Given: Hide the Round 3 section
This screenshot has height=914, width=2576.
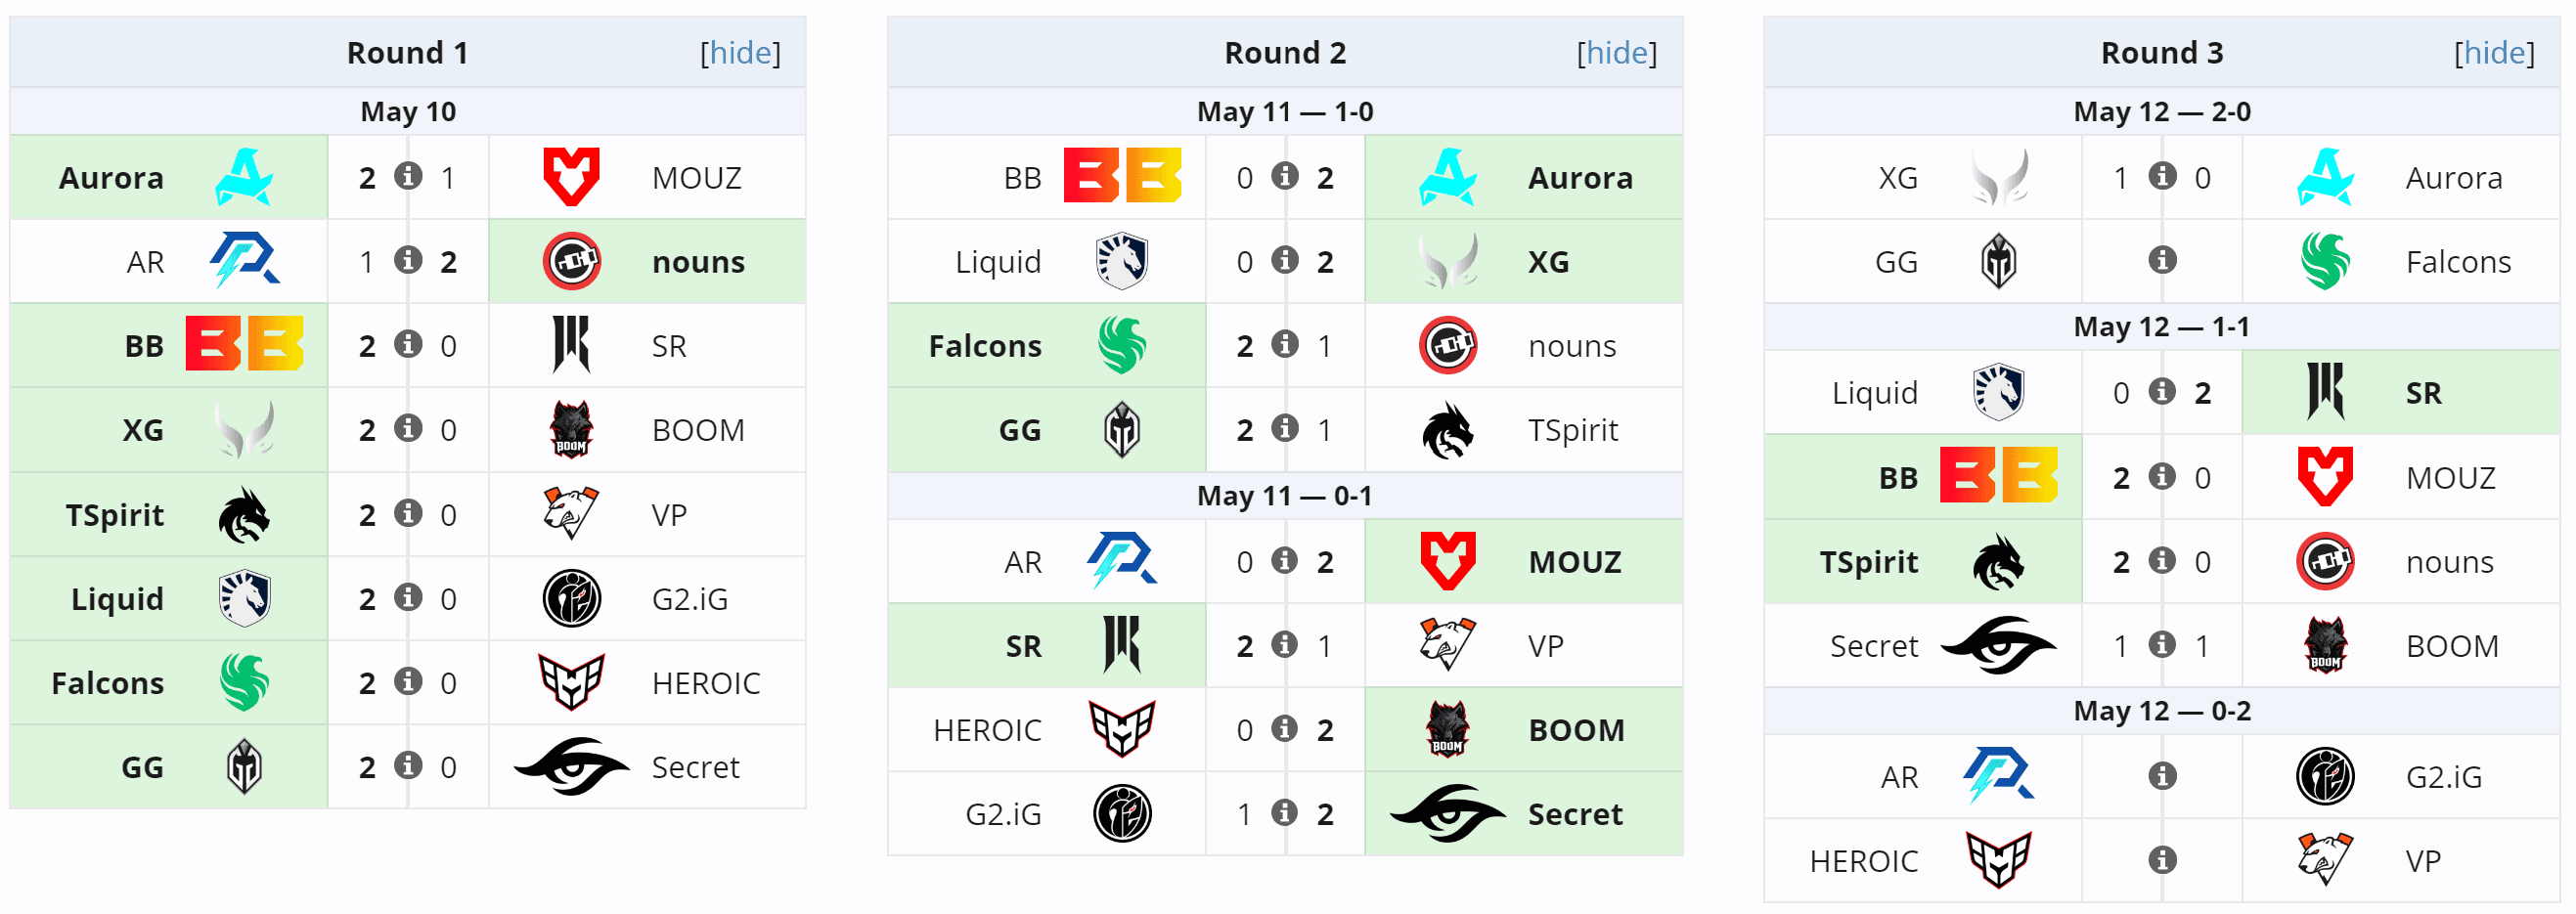Looking at the screenshot, I should [2495, 52].
